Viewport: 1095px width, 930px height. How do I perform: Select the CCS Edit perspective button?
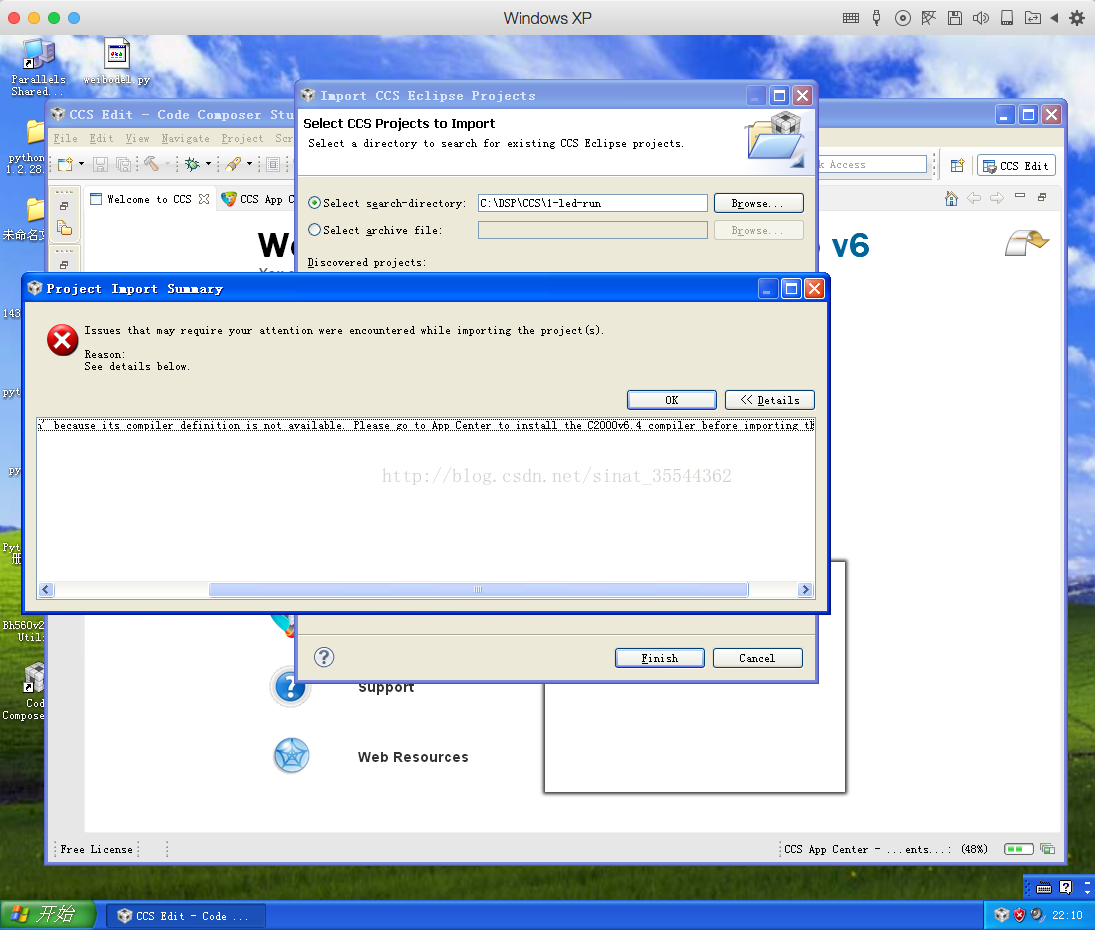[1016, 165]
